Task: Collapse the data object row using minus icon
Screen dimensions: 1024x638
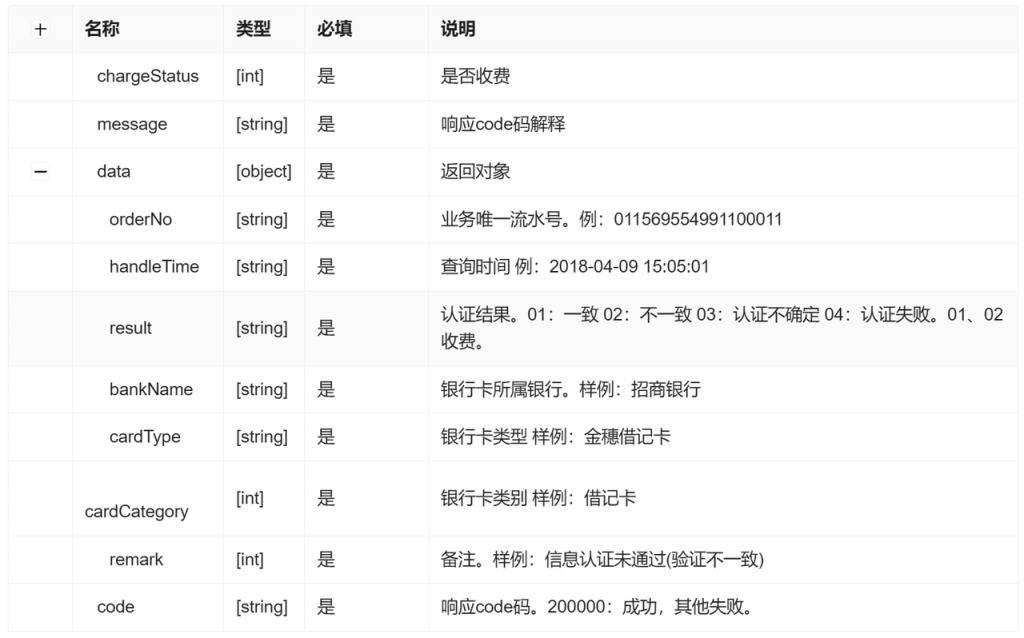Action: tap(40, 172)
